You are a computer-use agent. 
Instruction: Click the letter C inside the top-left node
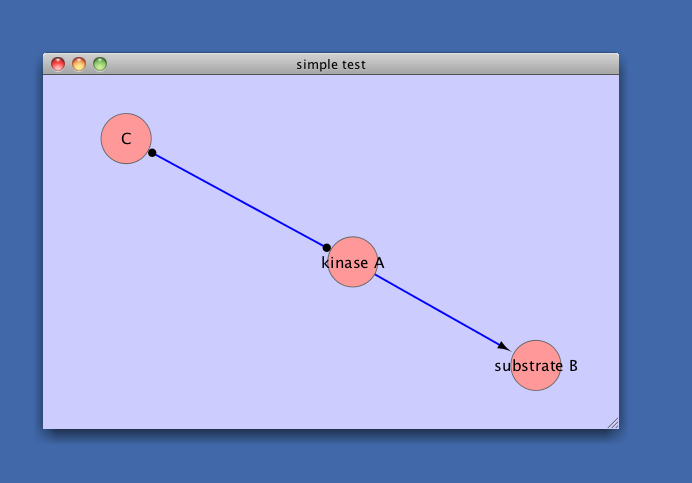point(126,139)
